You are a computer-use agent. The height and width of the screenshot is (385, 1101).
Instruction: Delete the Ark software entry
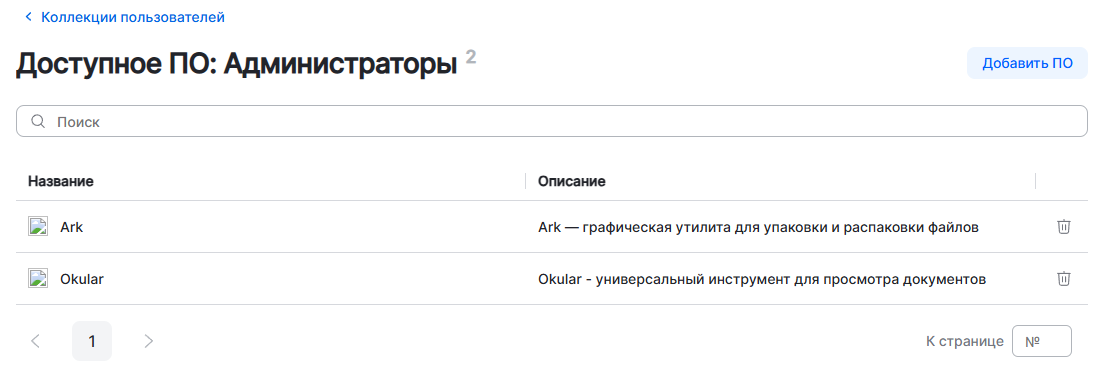tap(1064, 227)
